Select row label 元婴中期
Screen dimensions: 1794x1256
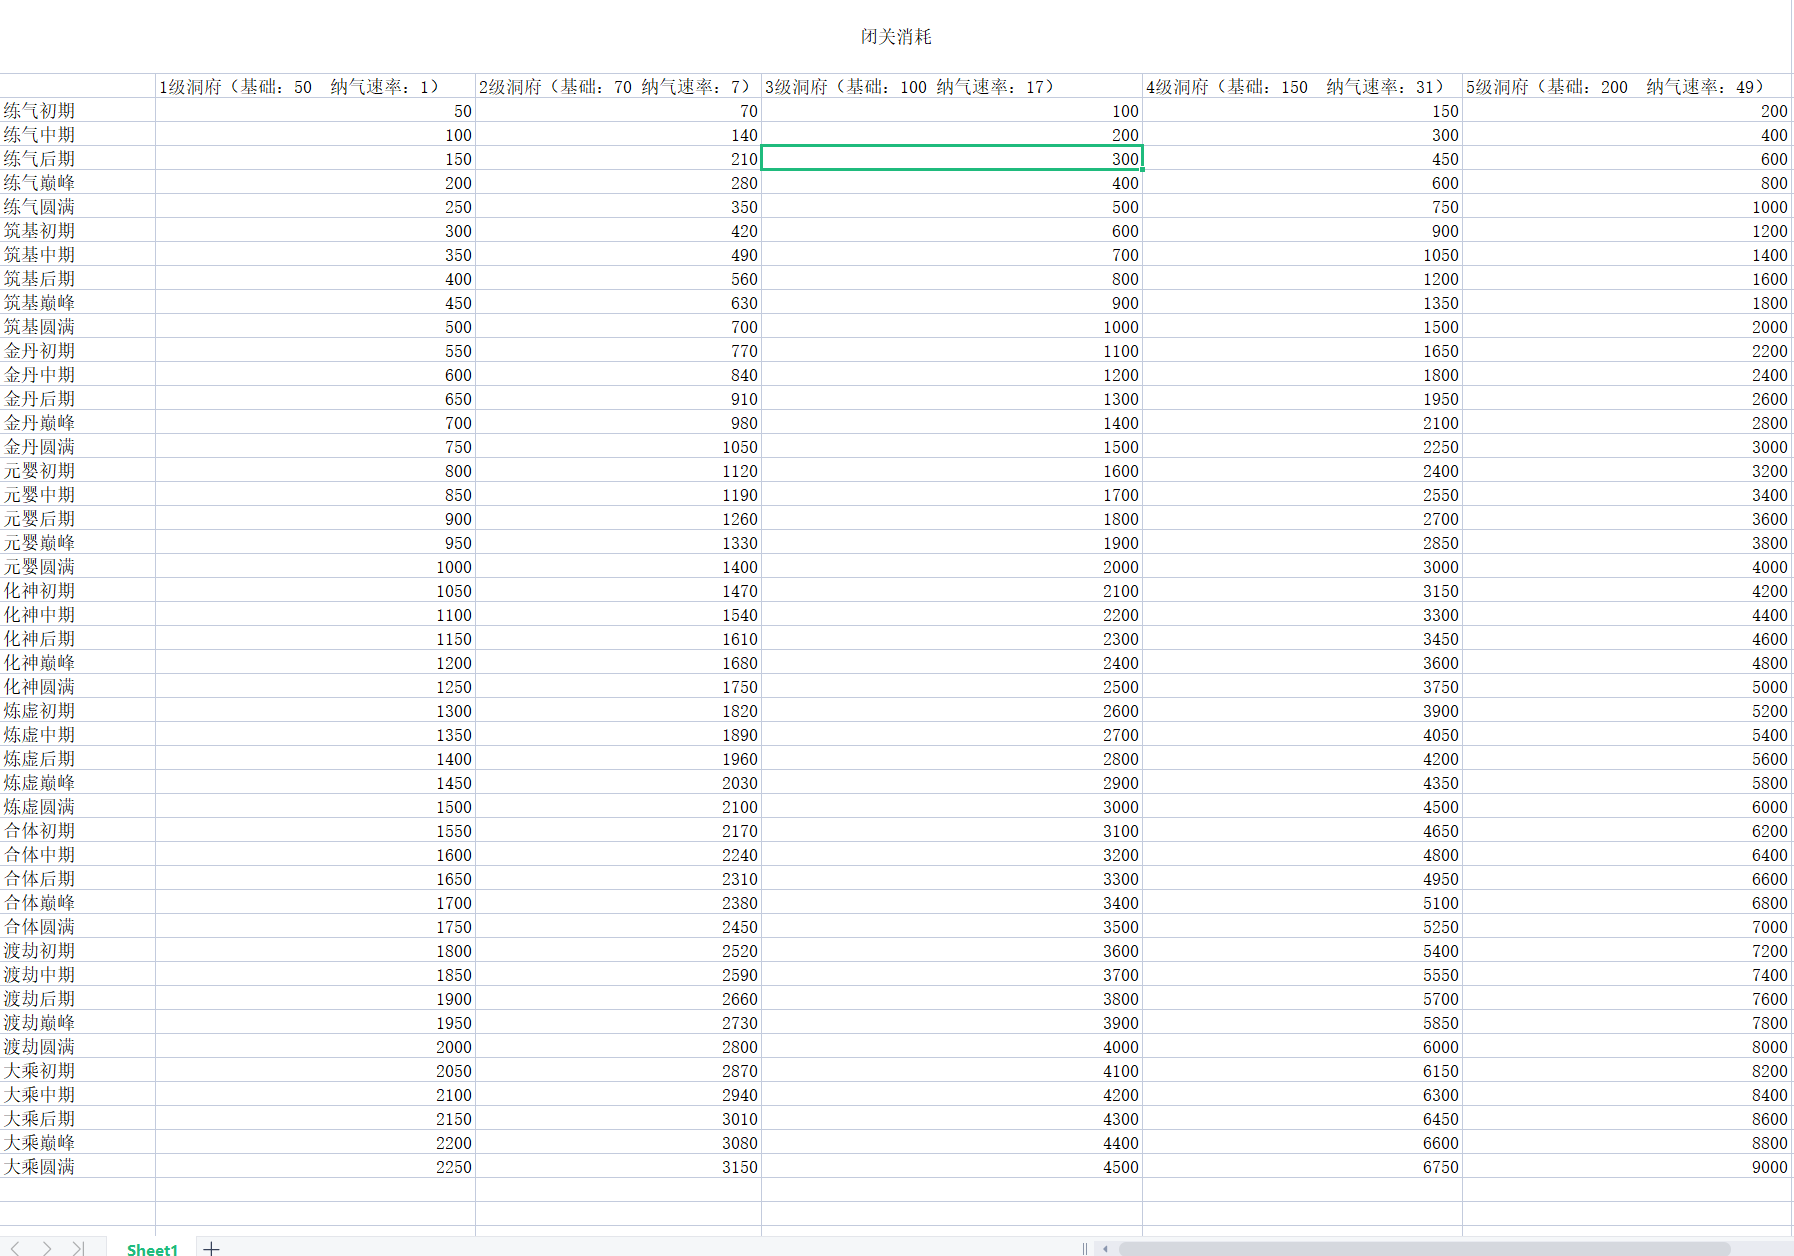coord(77,494)
